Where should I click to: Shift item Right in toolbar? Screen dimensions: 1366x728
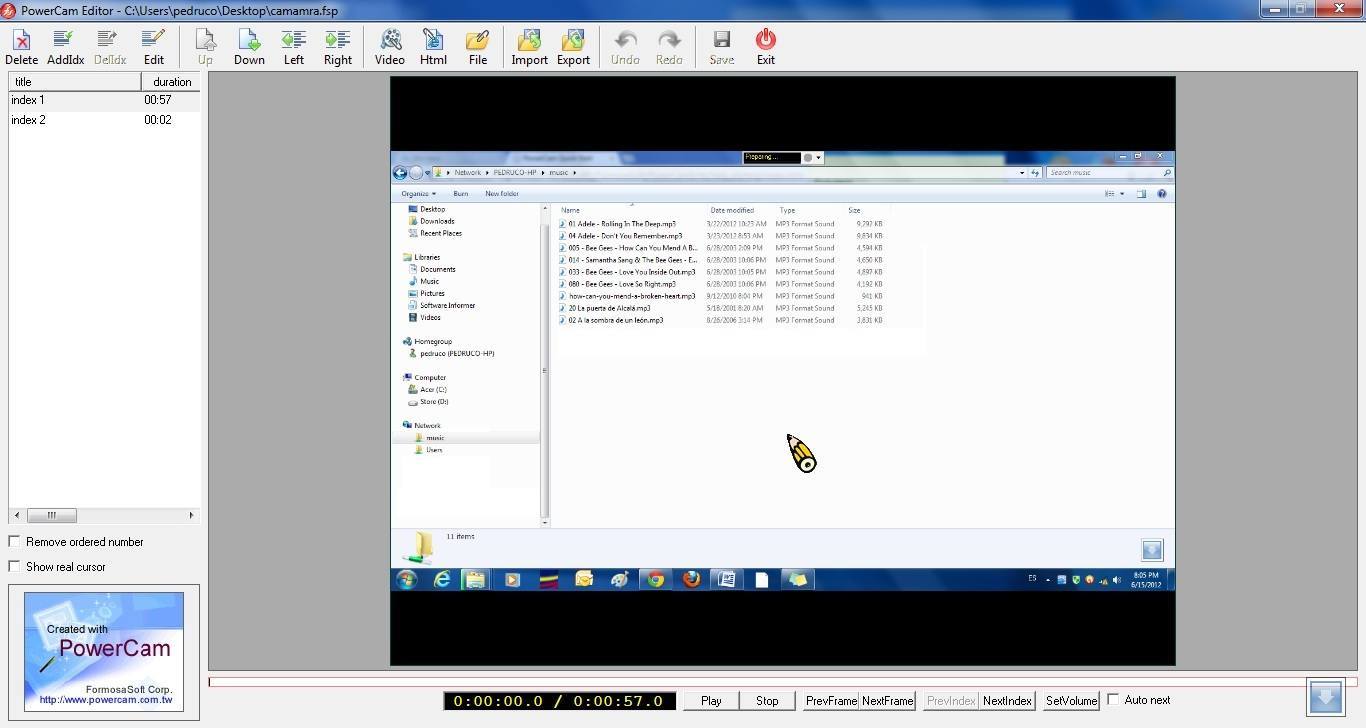pos(337,47)
